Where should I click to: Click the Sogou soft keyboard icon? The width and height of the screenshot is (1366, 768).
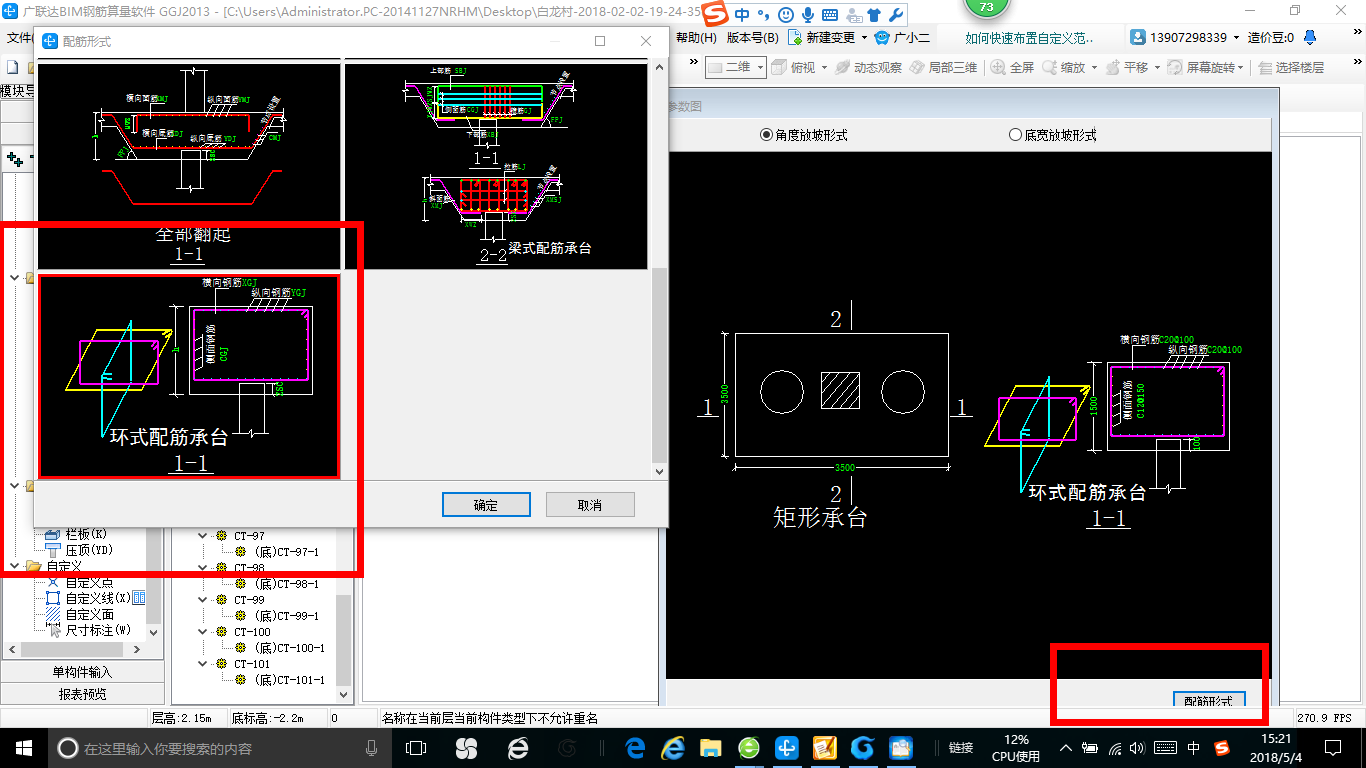830,15
